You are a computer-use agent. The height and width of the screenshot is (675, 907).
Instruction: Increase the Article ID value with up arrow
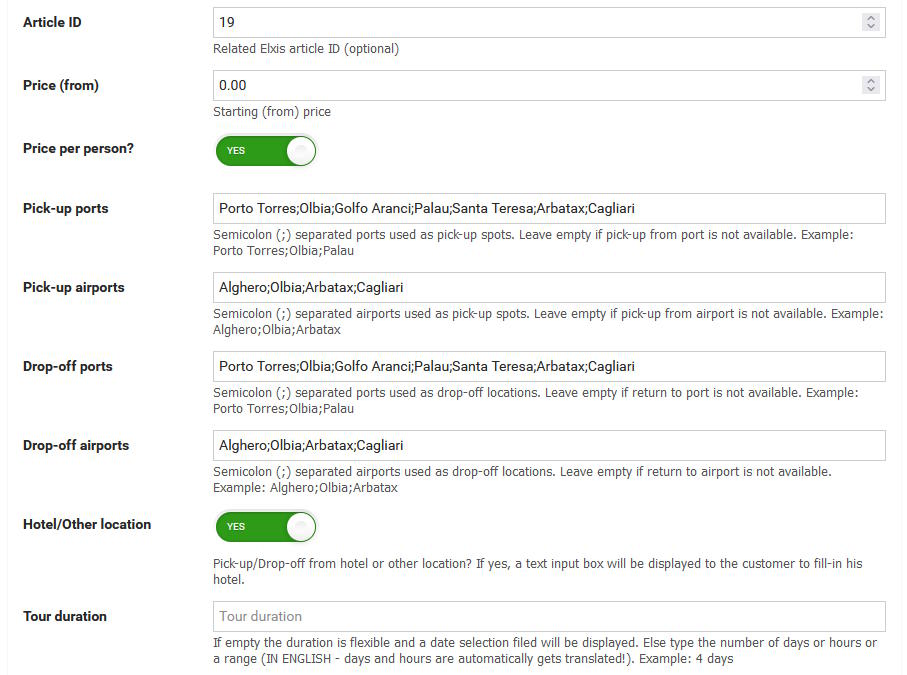point(871,18)
